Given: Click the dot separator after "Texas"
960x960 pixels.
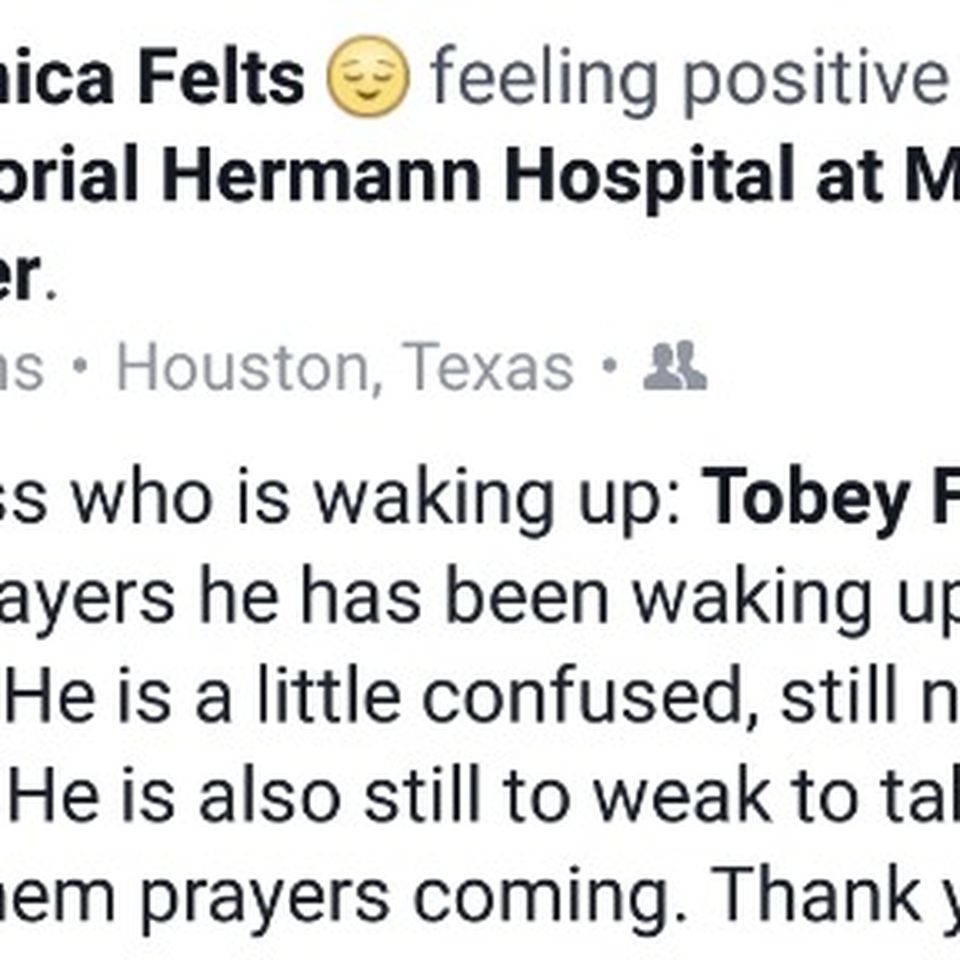Looking at the screenshot, I should (609, 367).
